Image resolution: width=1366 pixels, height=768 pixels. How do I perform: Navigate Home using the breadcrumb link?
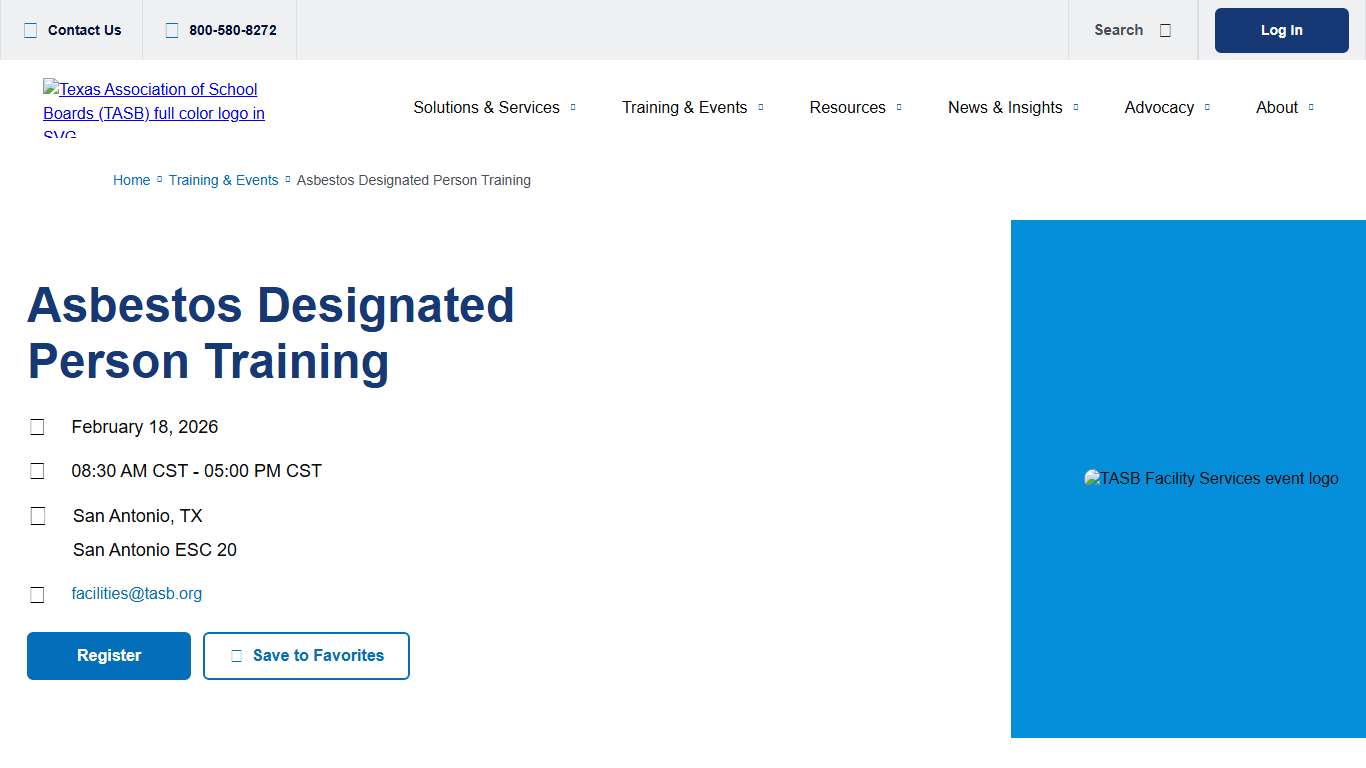131,180
